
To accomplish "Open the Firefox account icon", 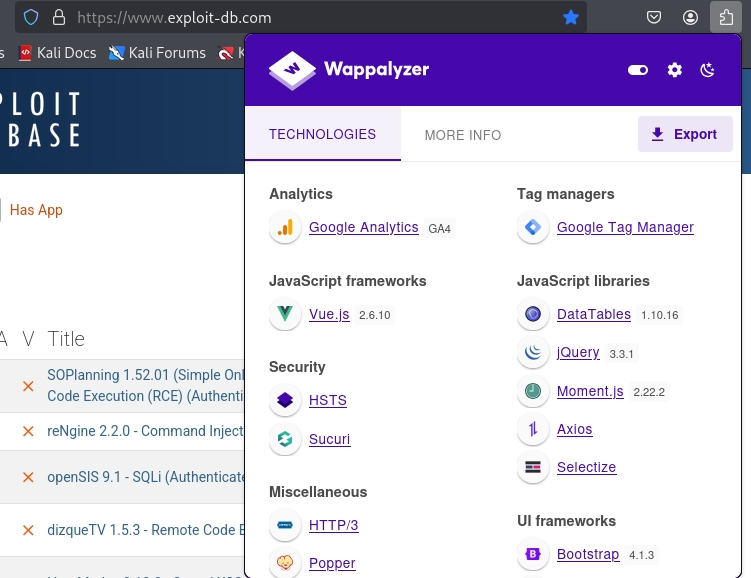I will pyautogui.click(x=690, y=18).
